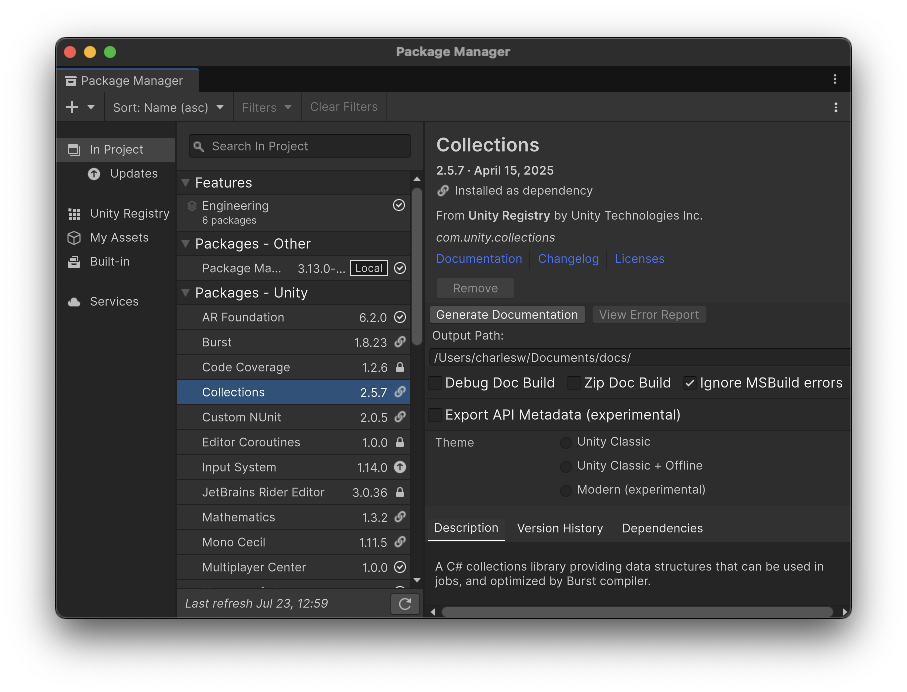Screen dimensions: 907x692
Task: Click the Built-in packages icon
Action: point(74,262)
